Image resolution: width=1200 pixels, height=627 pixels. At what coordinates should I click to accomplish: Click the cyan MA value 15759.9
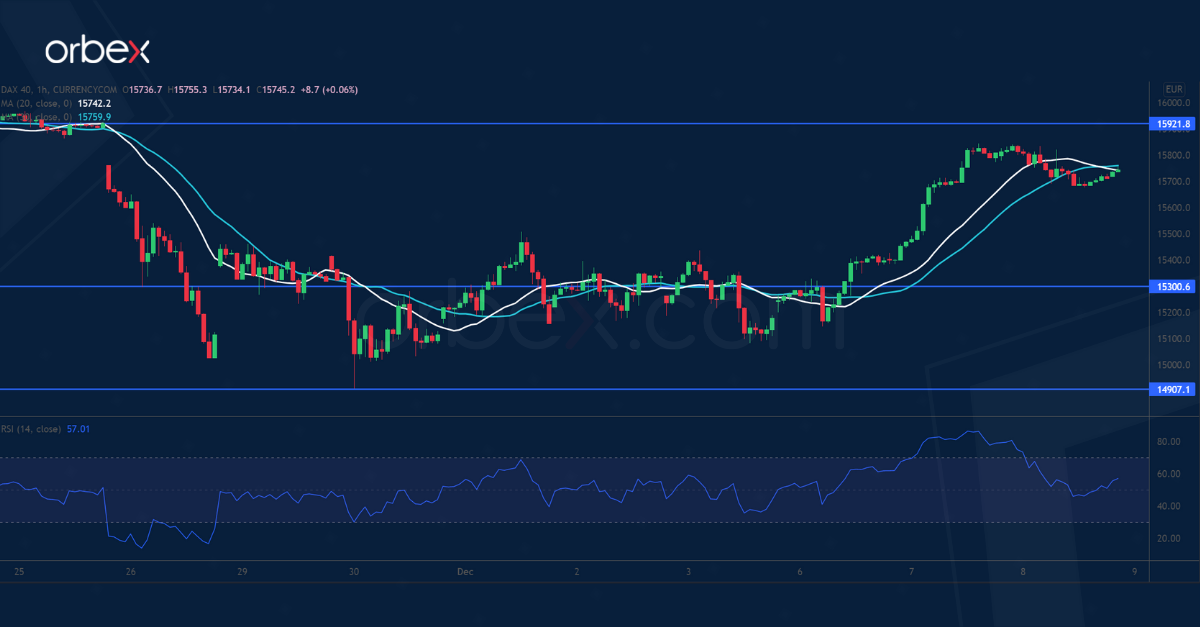click(95, 116)
